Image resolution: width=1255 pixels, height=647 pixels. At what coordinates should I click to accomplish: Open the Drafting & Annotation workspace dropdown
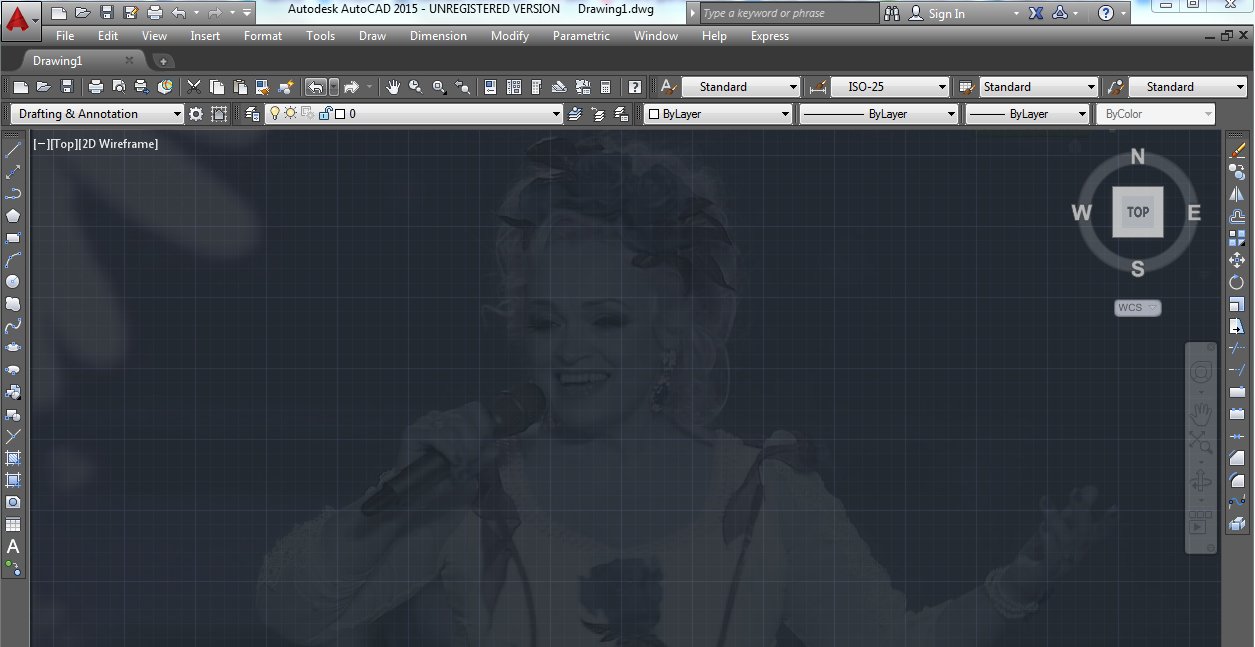97,114
